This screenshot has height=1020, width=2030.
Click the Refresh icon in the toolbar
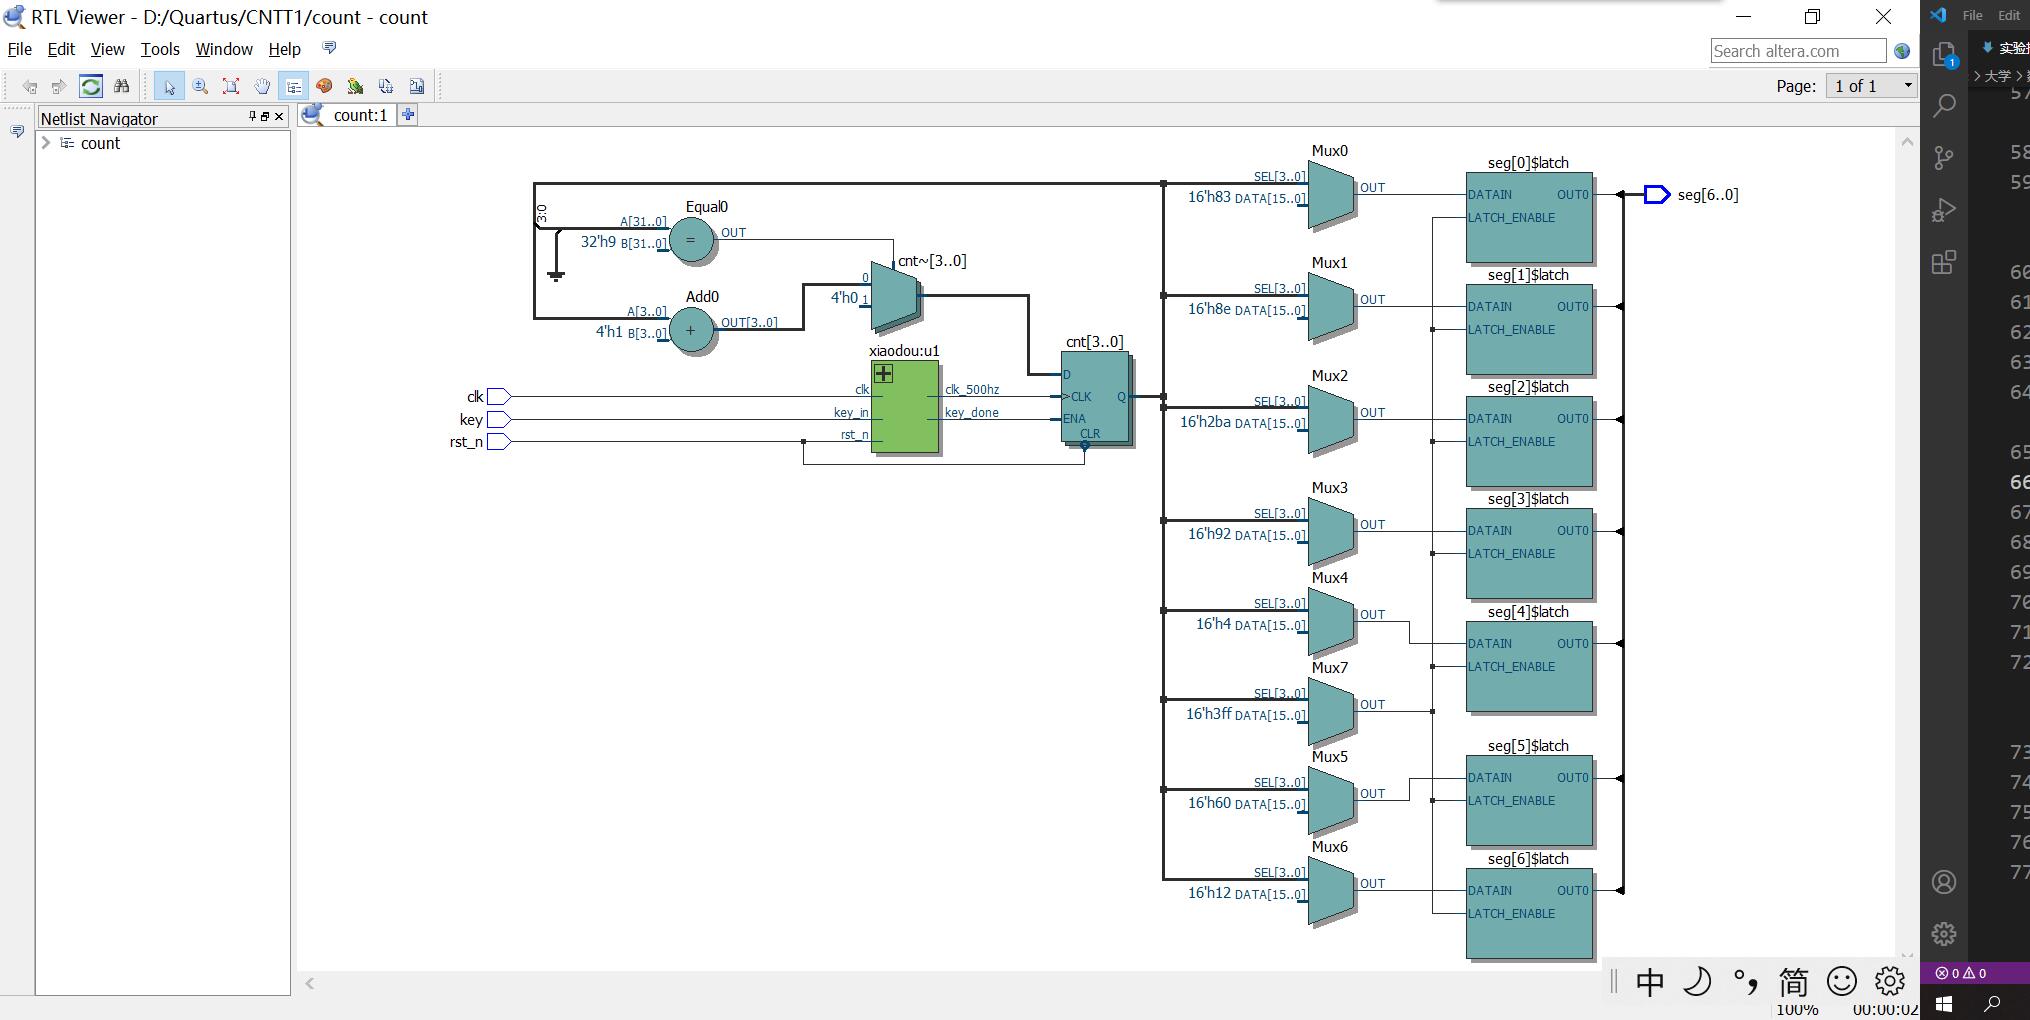point(91,86)
